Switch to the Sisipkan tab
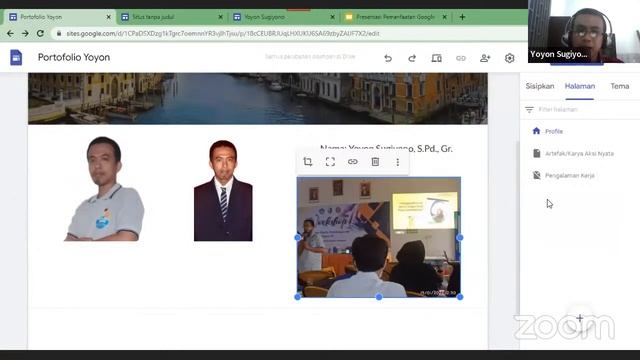Viewport: 640px width, 360px height. [540, 86]
